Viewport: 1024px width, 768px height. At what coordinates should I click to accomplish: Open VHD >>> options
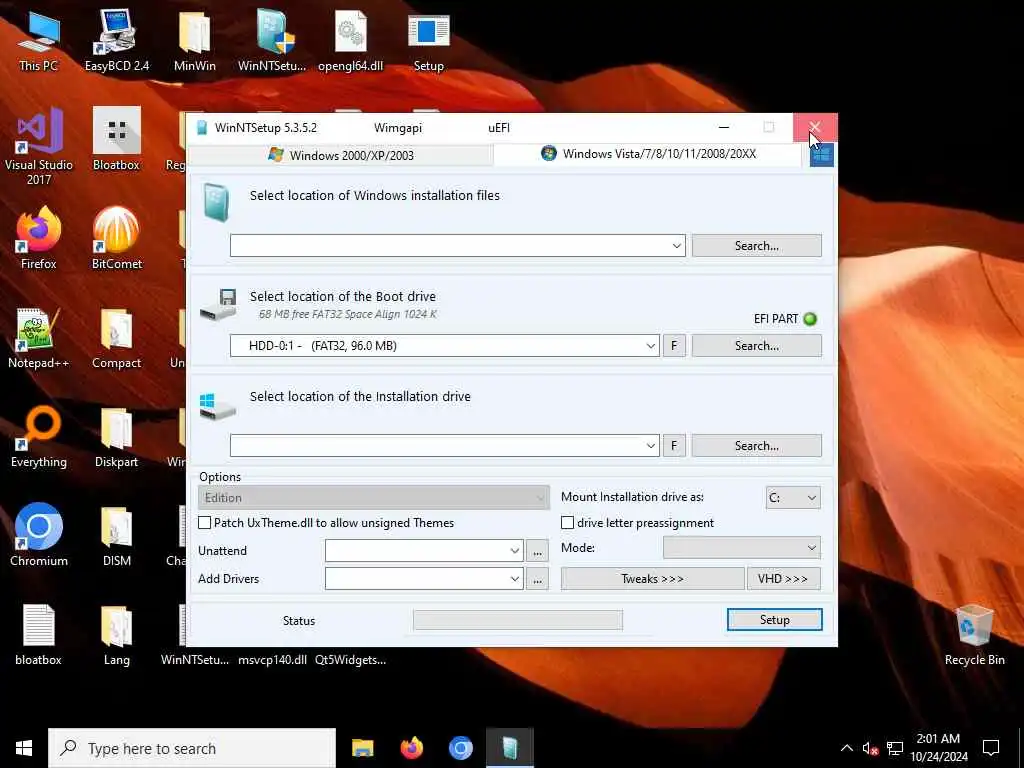(x=783, y=579)
